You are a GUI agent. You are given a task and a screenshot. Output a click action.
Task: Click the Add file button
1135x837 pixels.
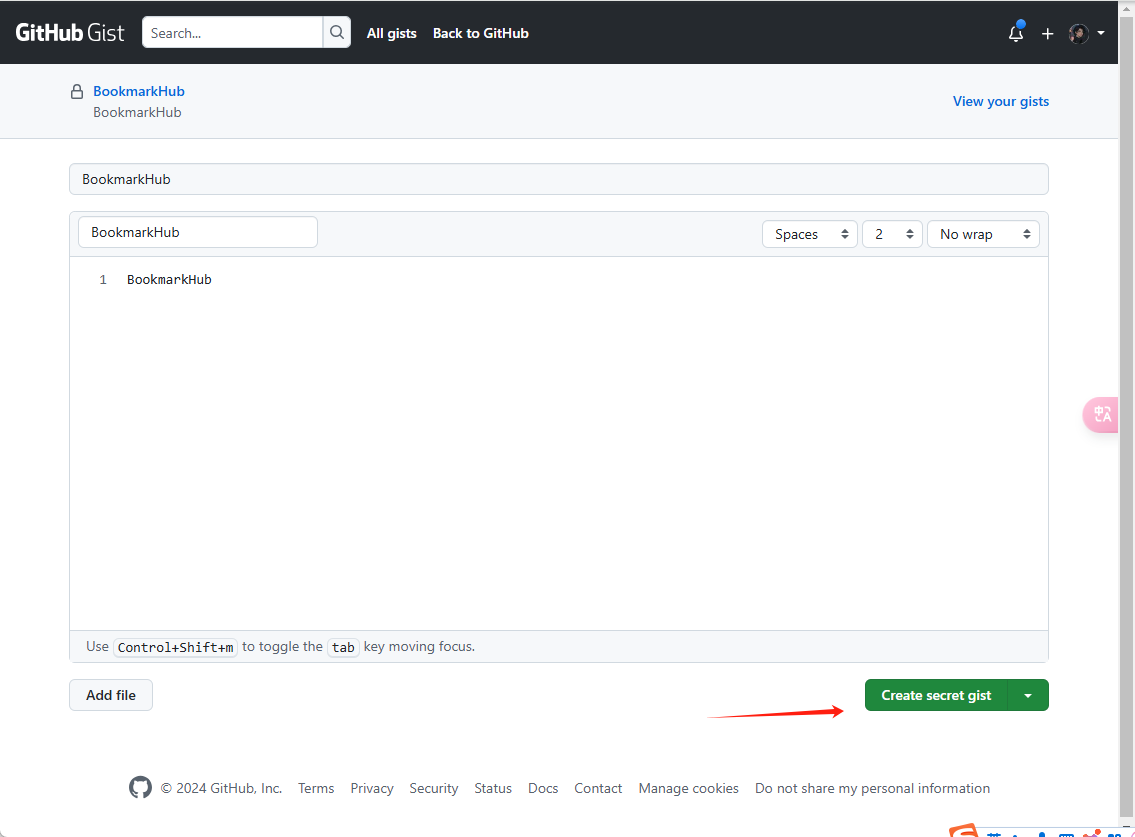pyautogui.click(x=111, y=695)
